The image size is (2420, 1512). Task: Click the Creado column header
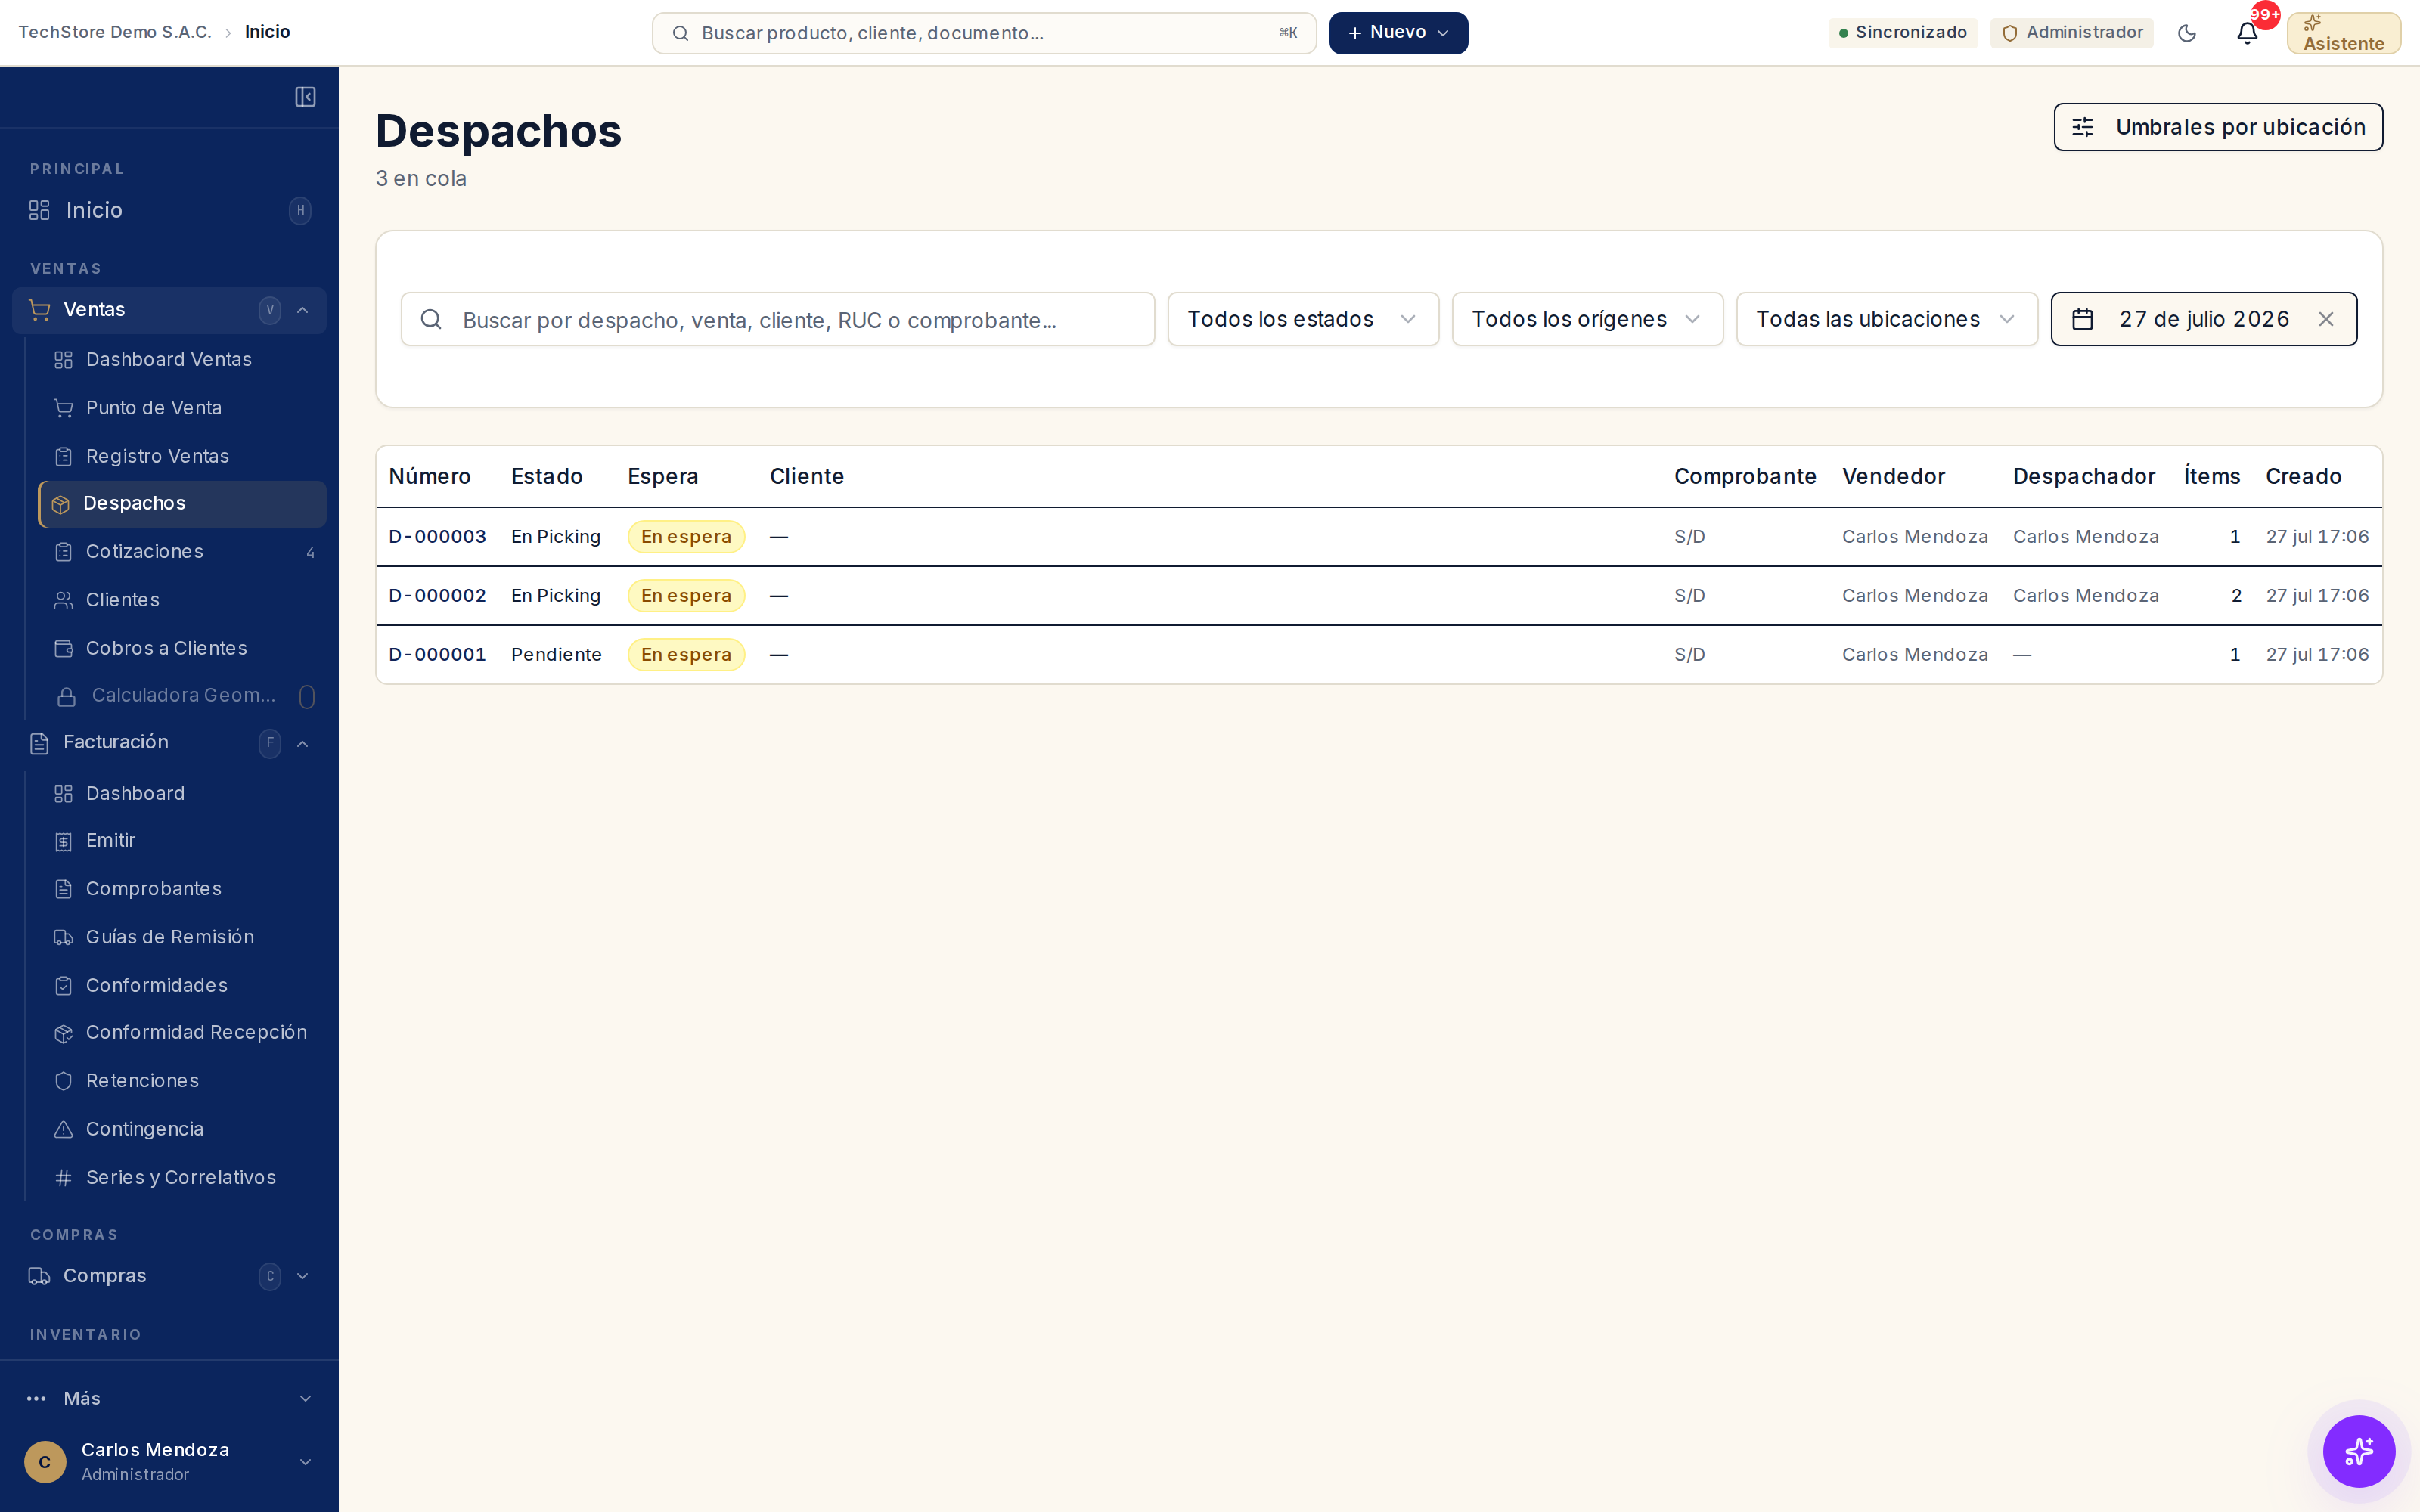tap(2303, 476)
